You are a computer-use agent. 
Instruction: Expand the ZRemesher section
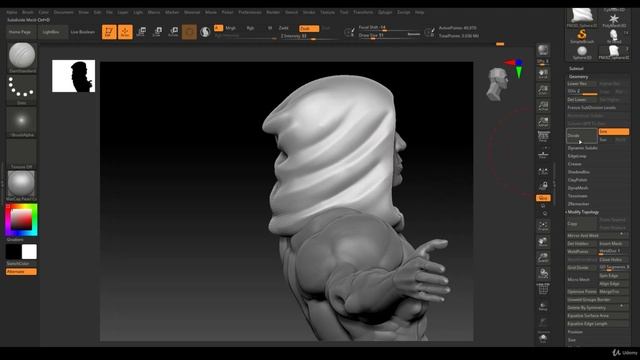pos(578,204)
